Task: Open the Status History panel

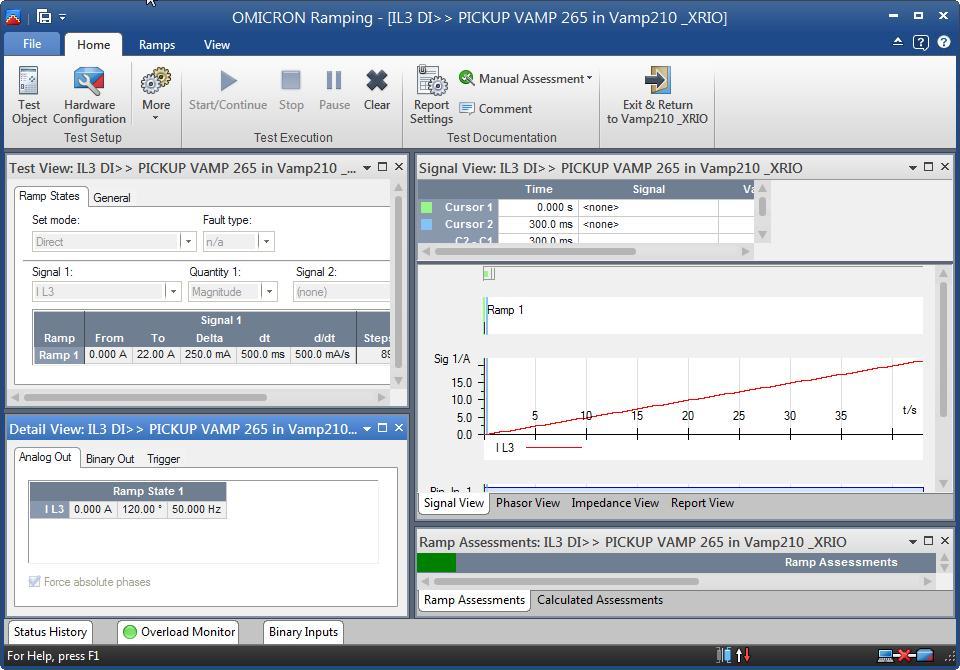Action: point(50,631)
